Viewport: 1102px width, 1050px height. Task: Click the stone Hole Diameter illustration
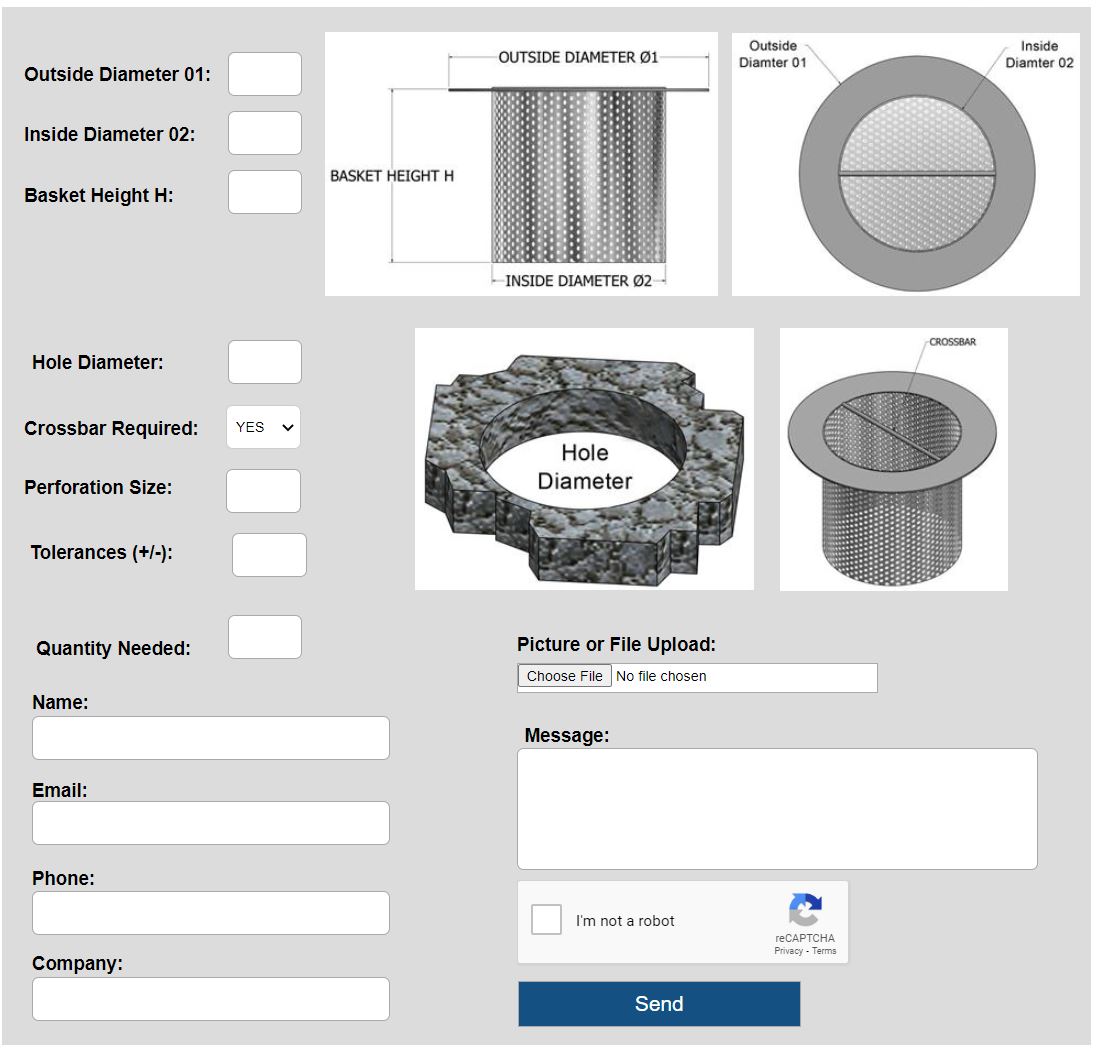click(x=584, y=459)
